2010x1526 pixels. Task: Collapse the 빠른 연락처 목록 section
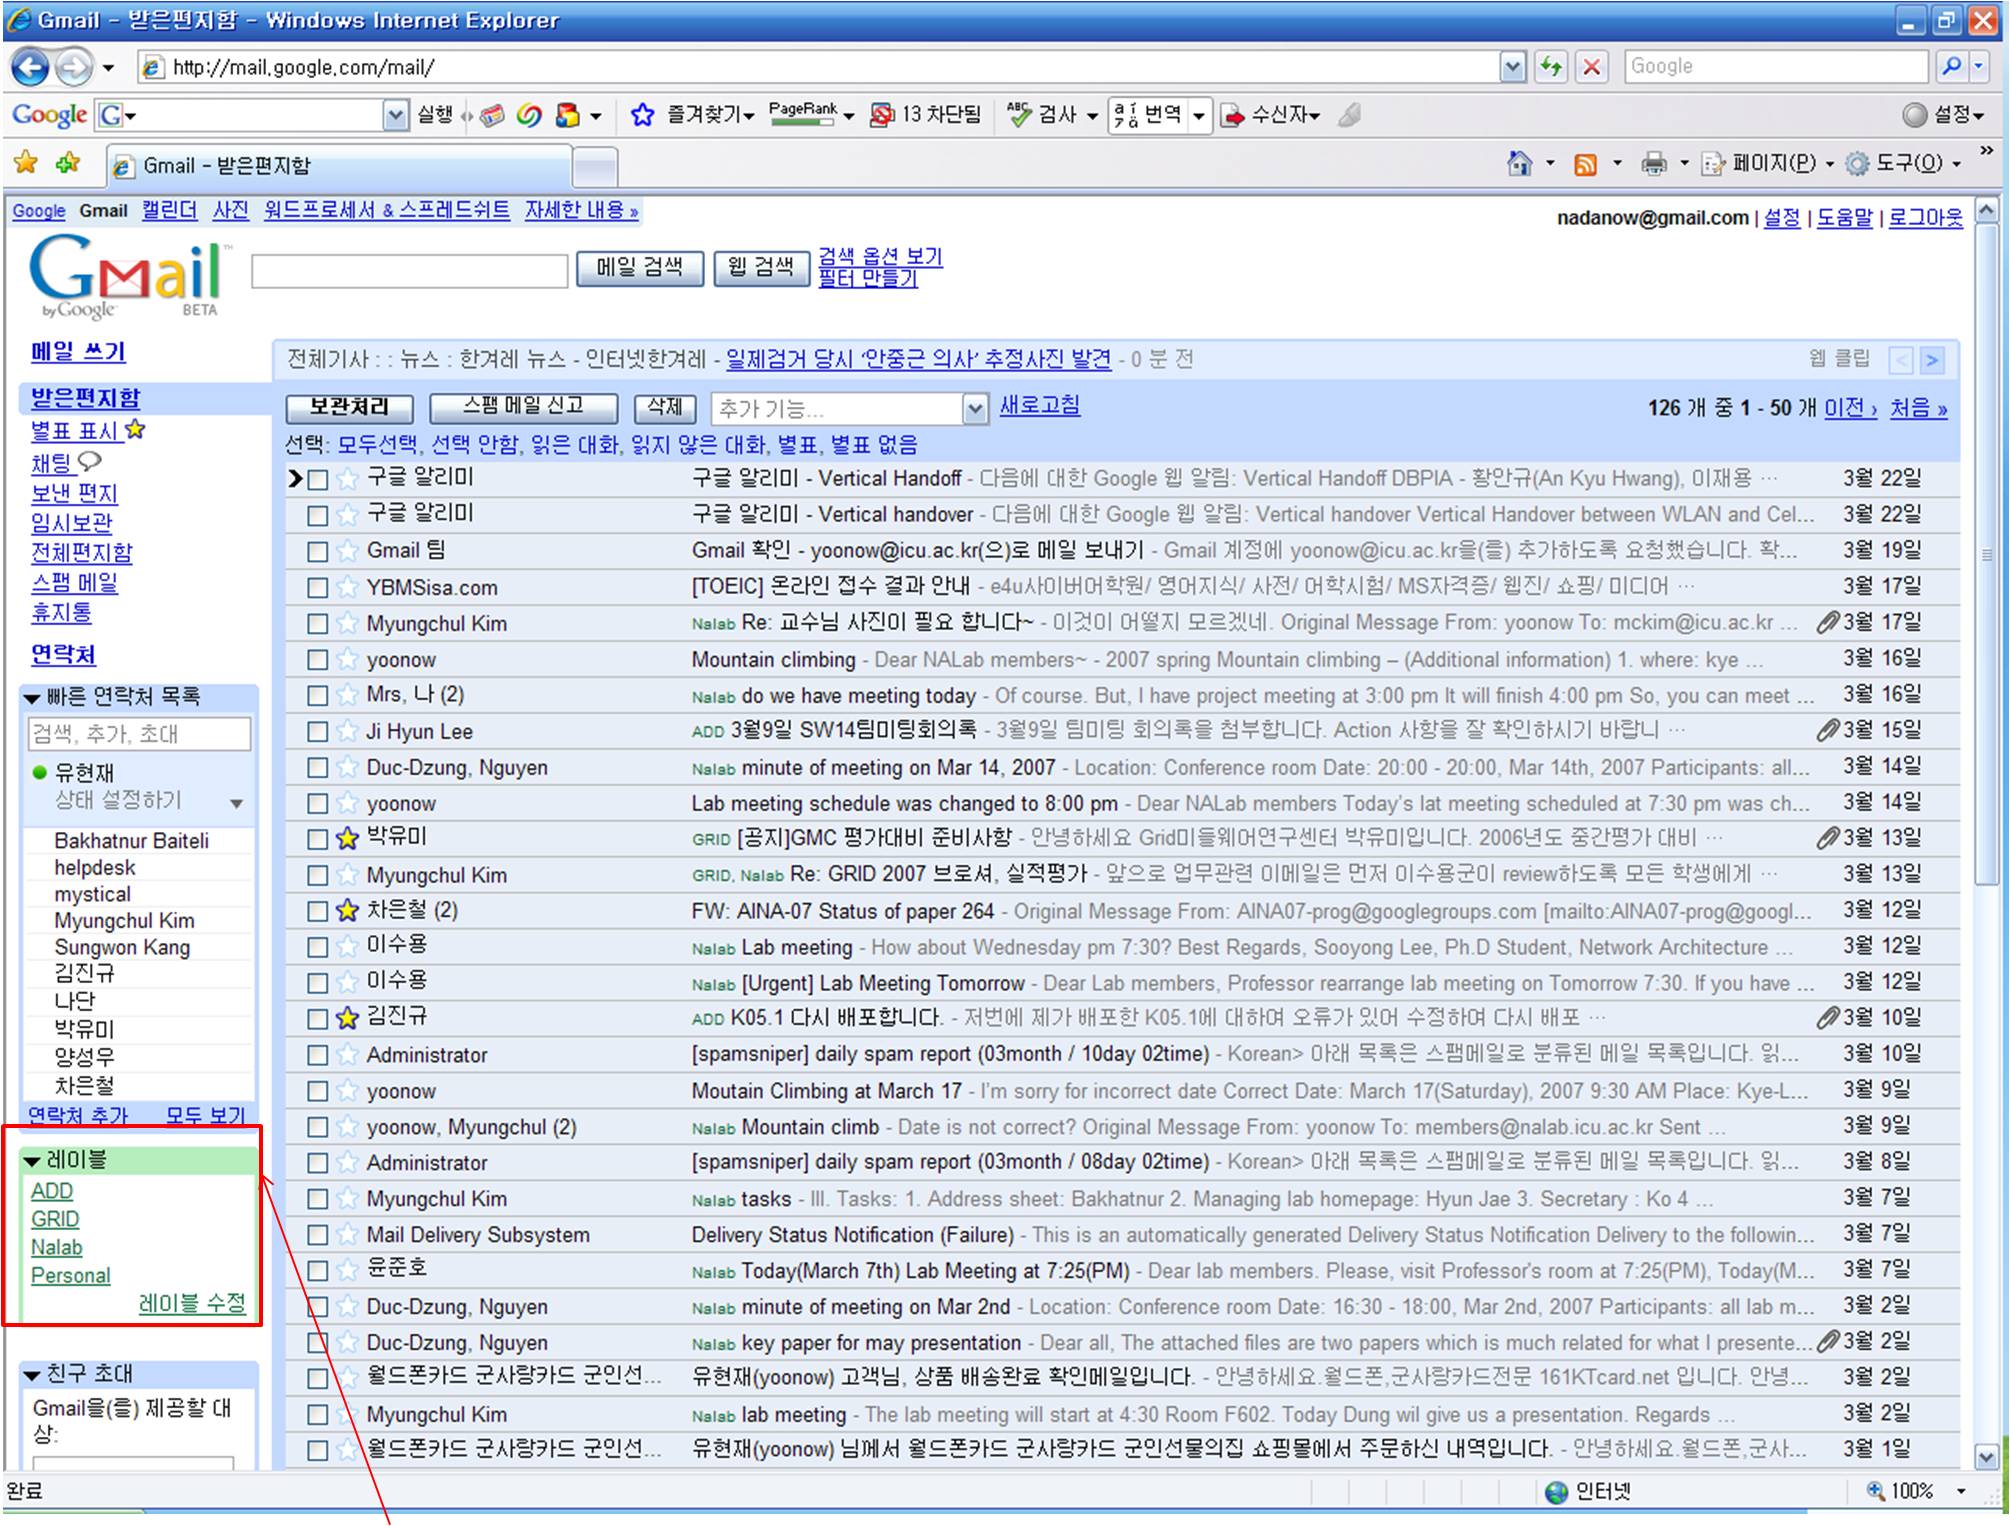coord(32,698)
